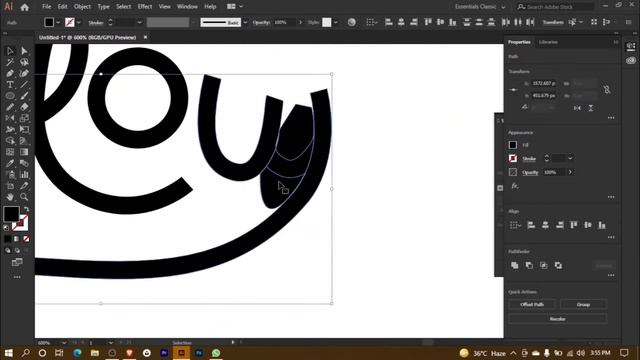This screenshot has height=360, width=640.
Task: Select the Untitled-1 document tab
Action: click(87, 37)
